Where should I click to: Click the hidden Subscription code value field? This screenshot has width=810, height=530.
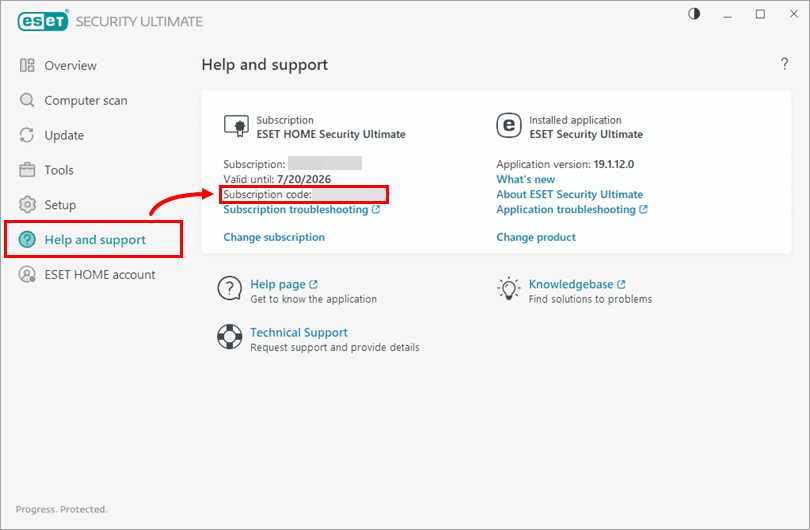[x=349, y=194]
